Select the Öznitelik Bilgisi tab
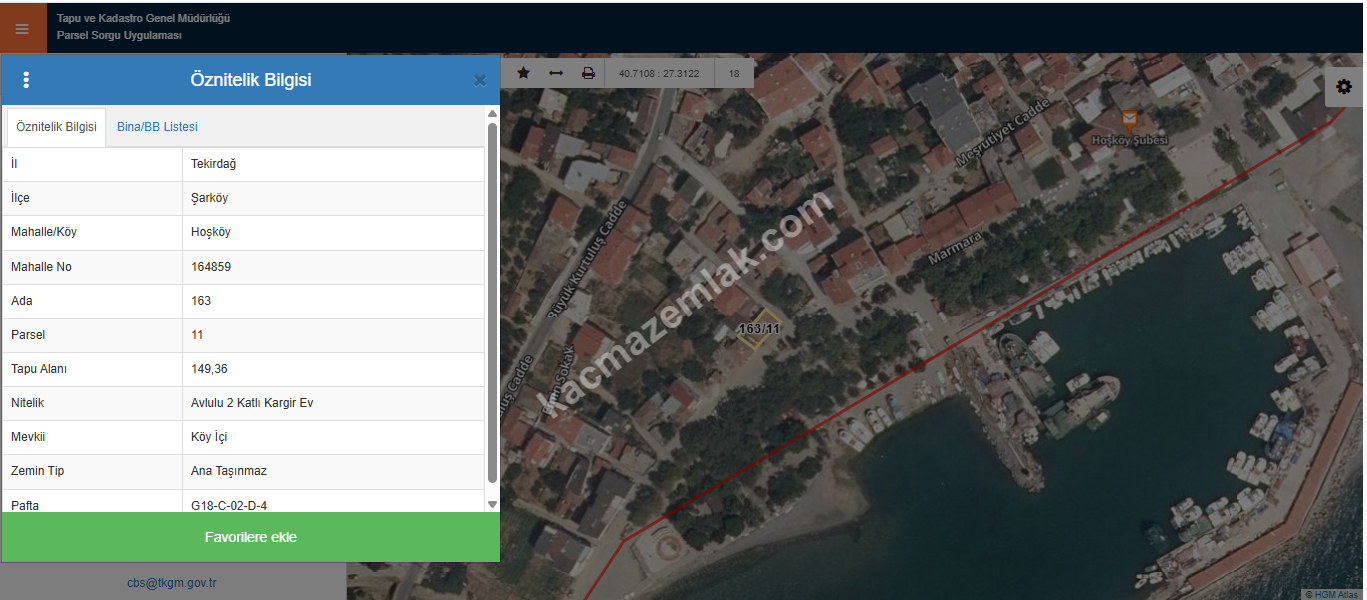 [57, 127]
